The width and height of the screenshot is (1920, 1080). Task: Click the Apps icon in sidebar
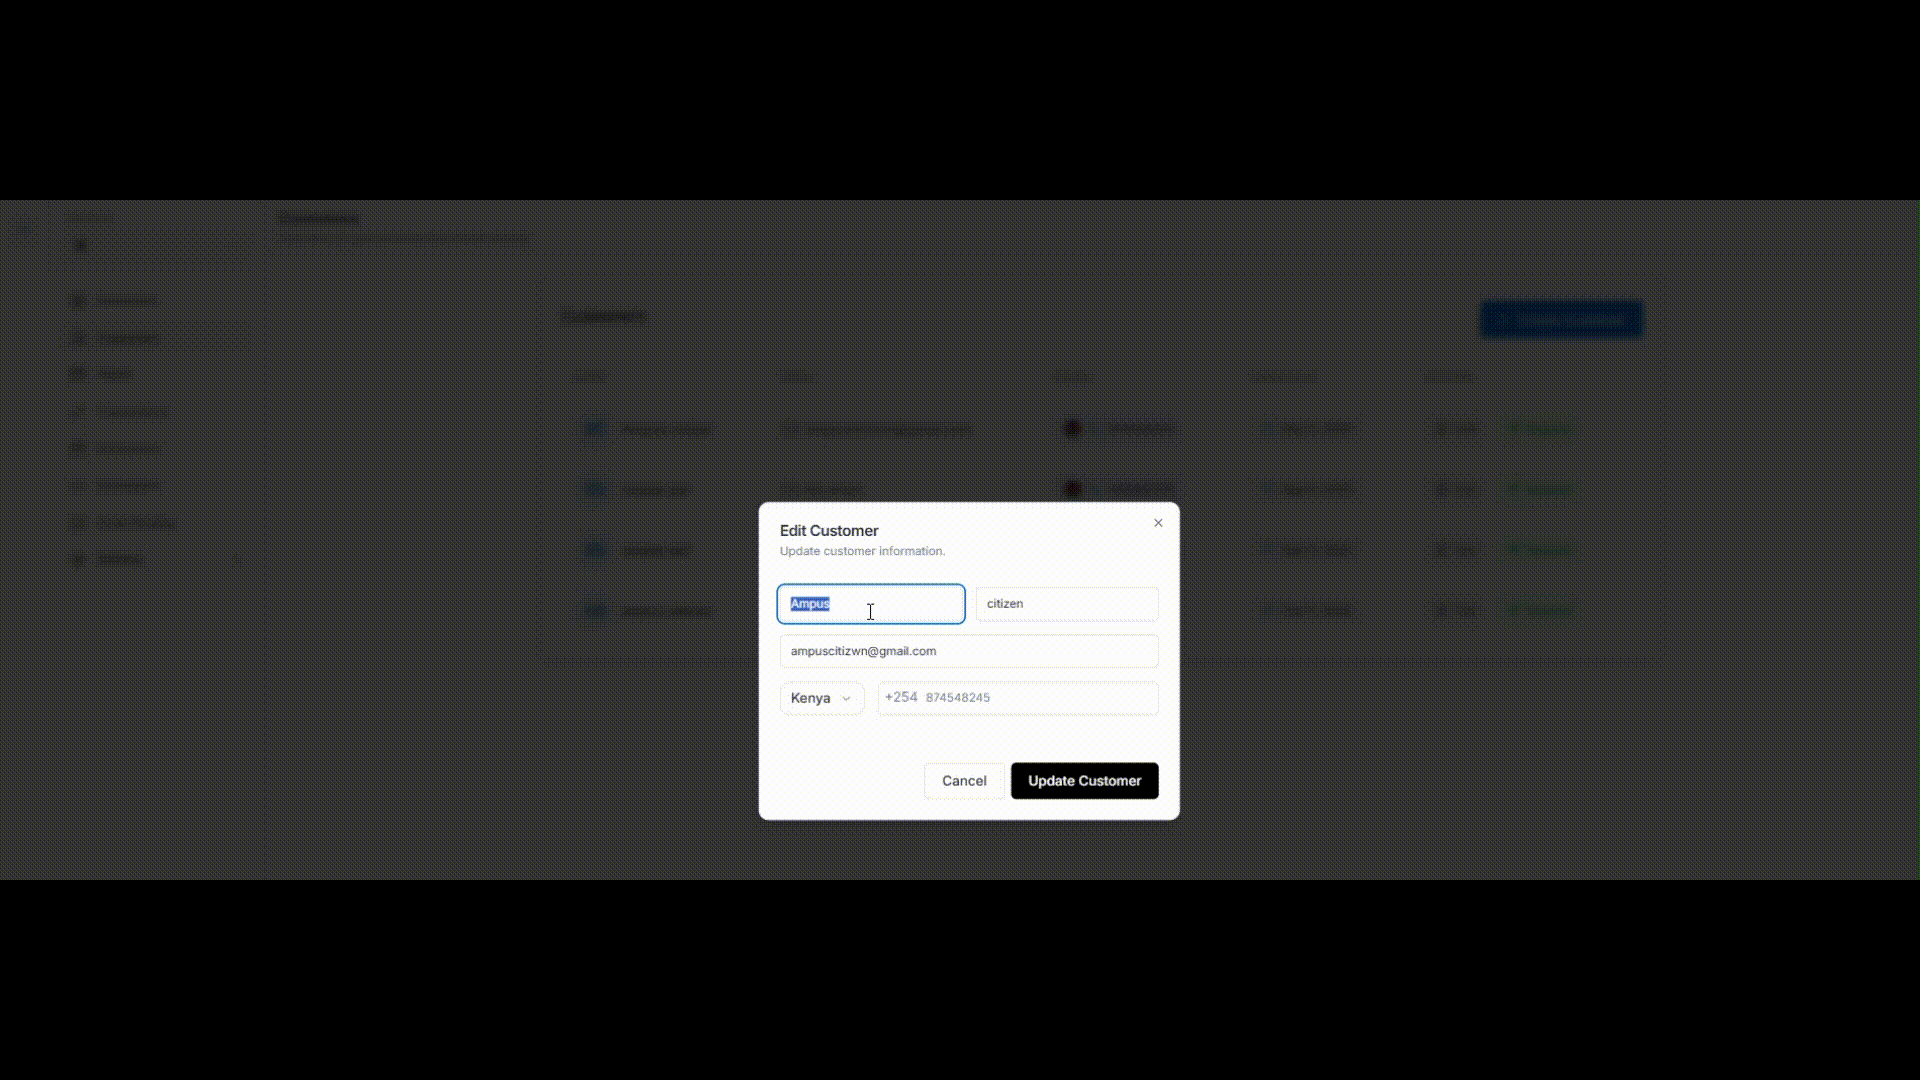pos(78,374)
